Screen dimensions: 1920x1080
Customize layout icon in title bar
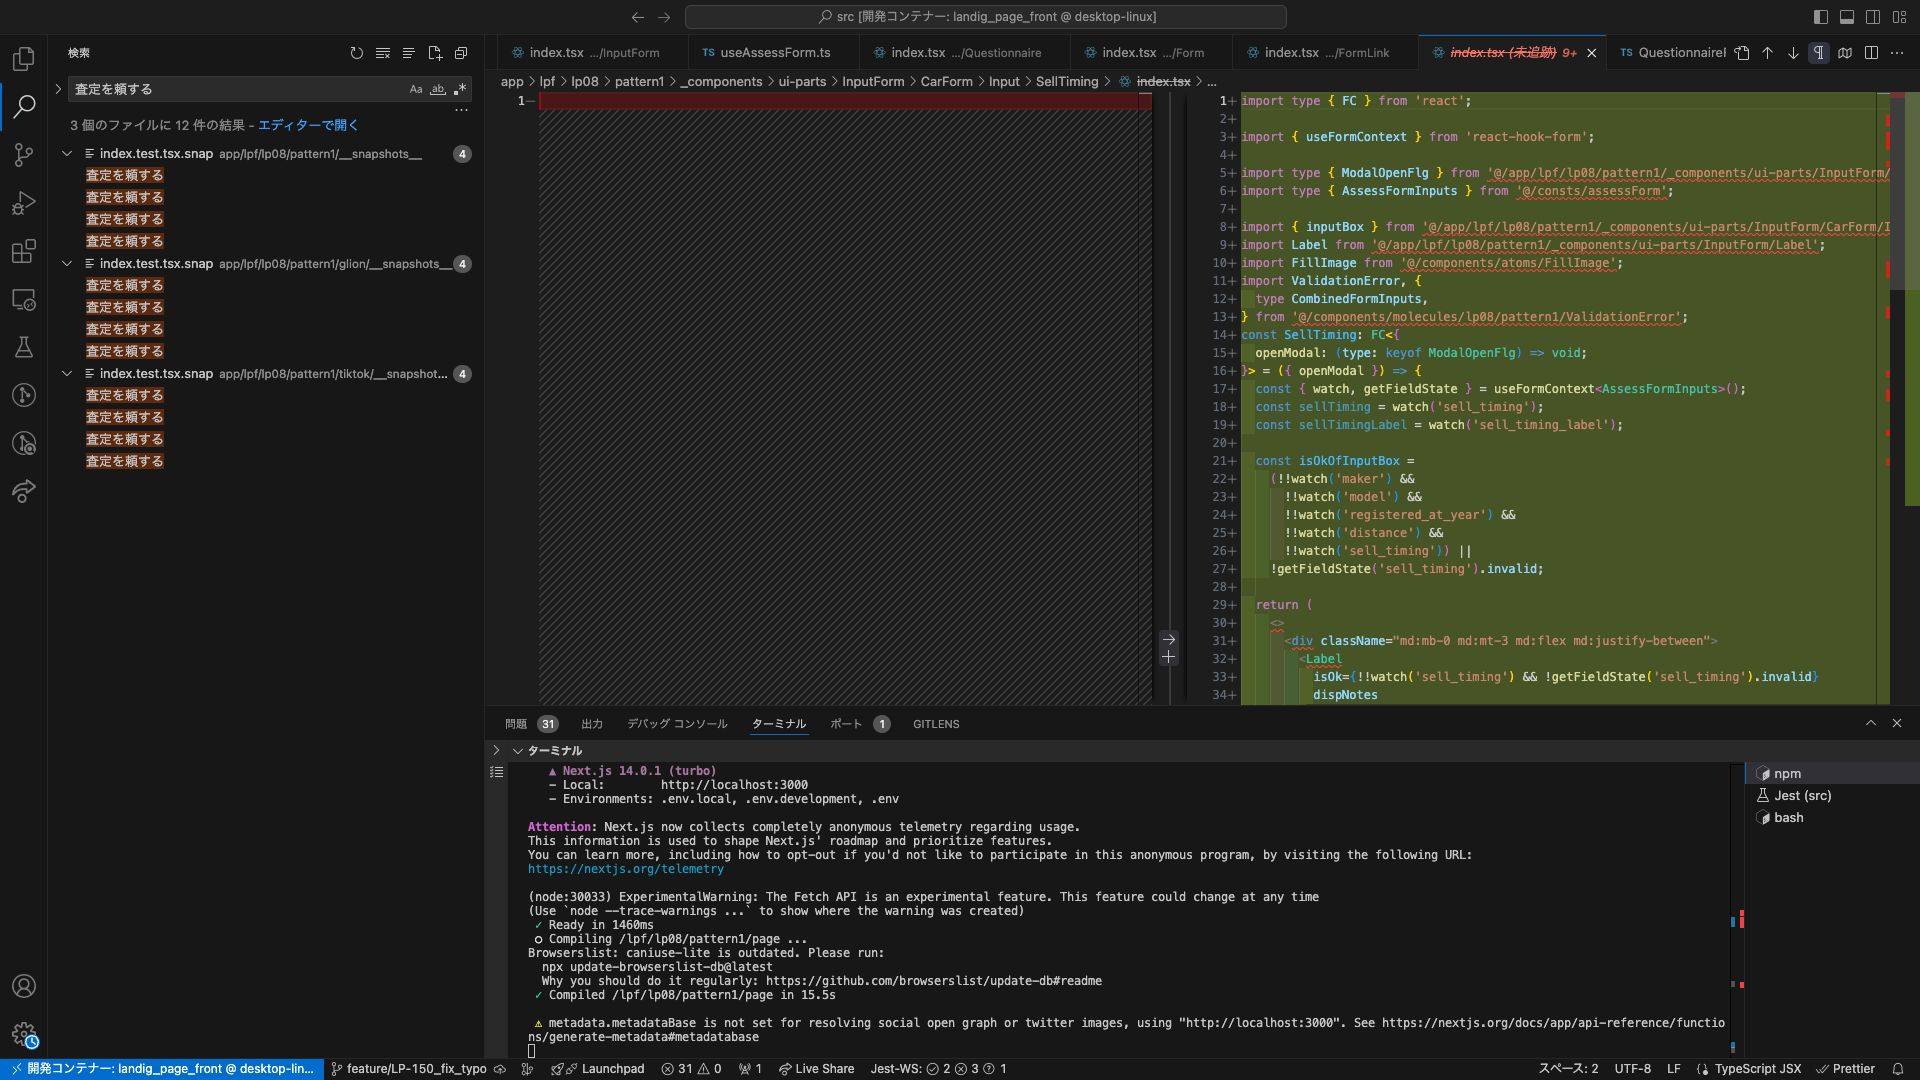(1899, 17)
